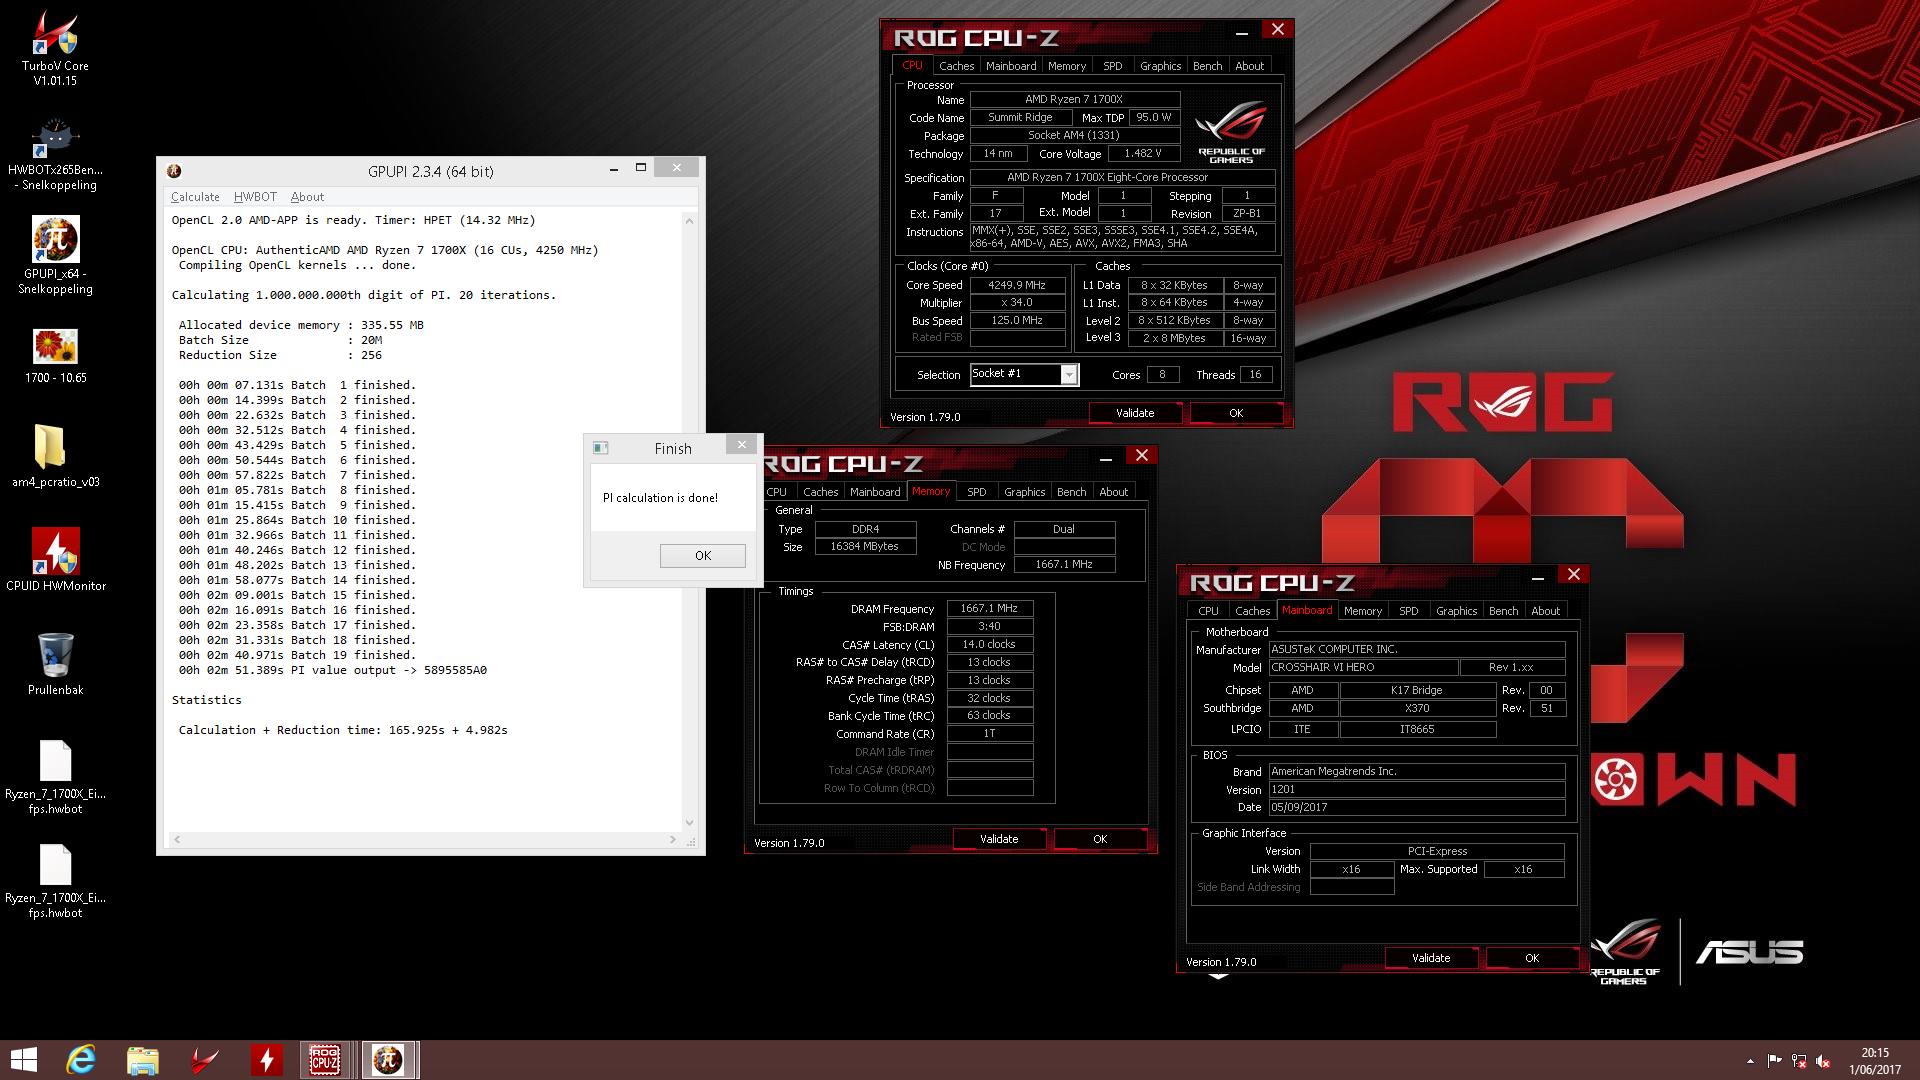Open Calculate menu in GPUPI

coord(195,197)
